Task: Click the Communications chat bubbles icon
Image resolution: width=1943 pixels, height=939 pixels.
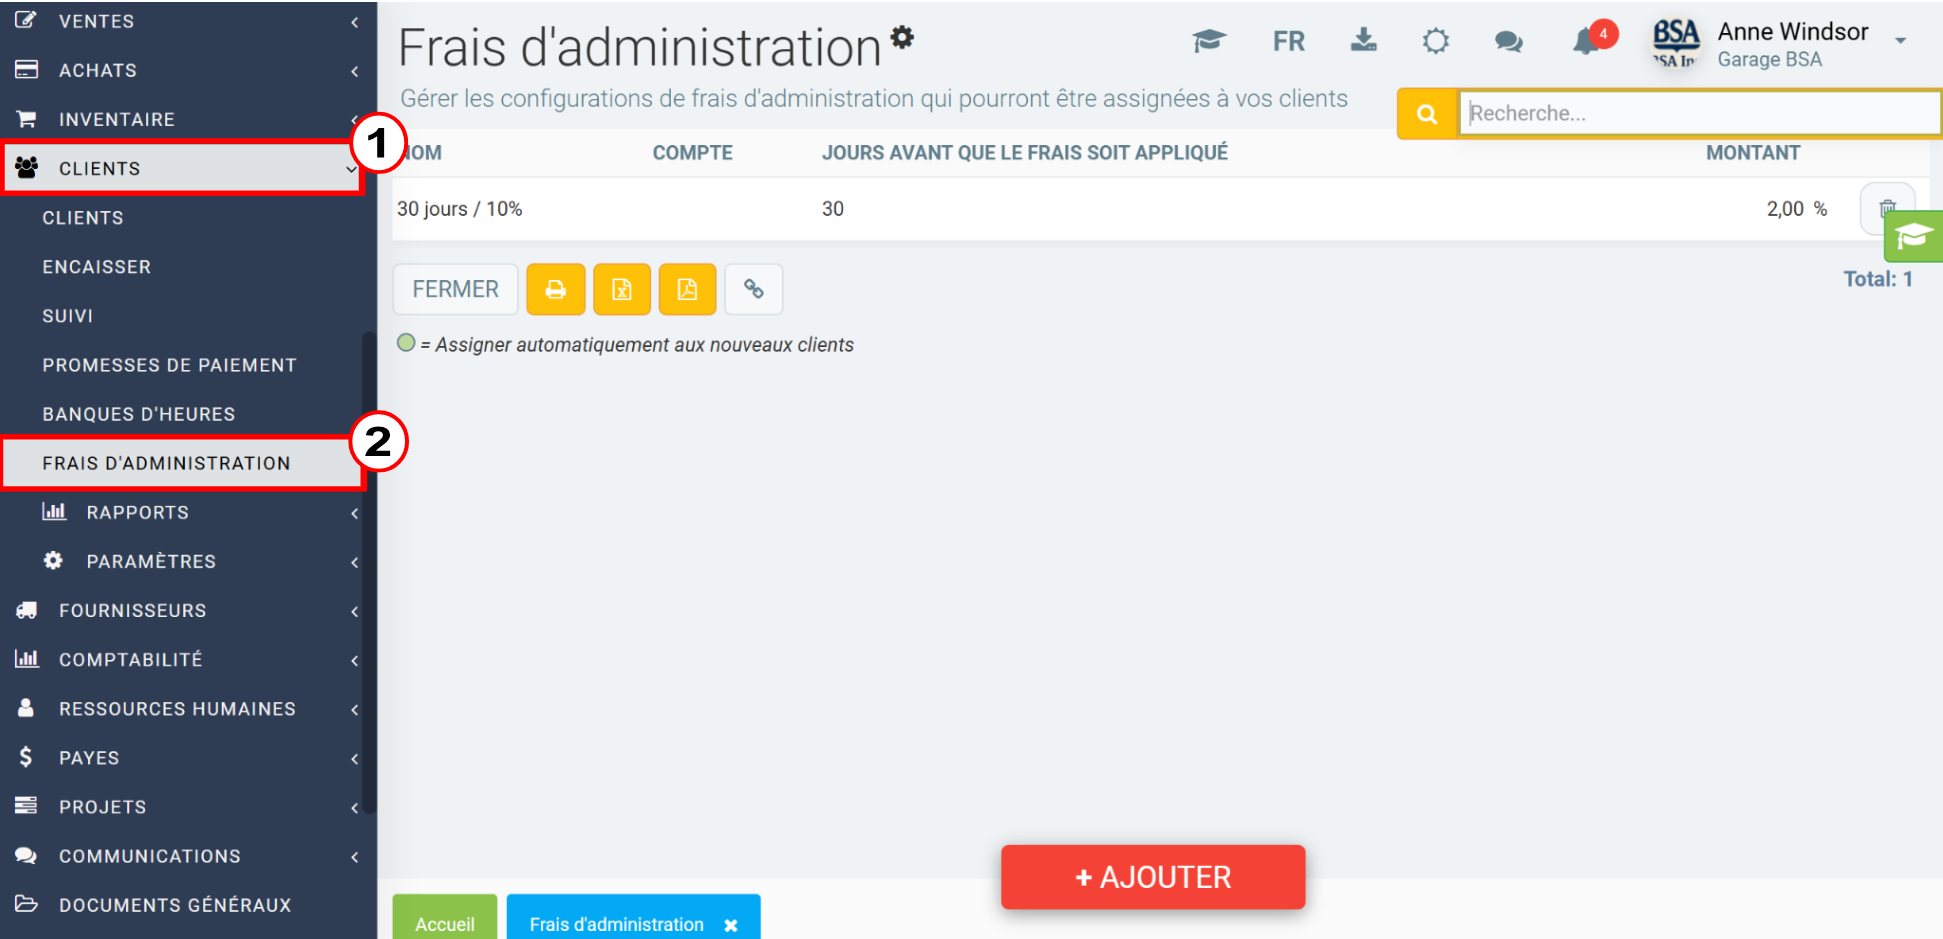Action: (x=26, y=855)
